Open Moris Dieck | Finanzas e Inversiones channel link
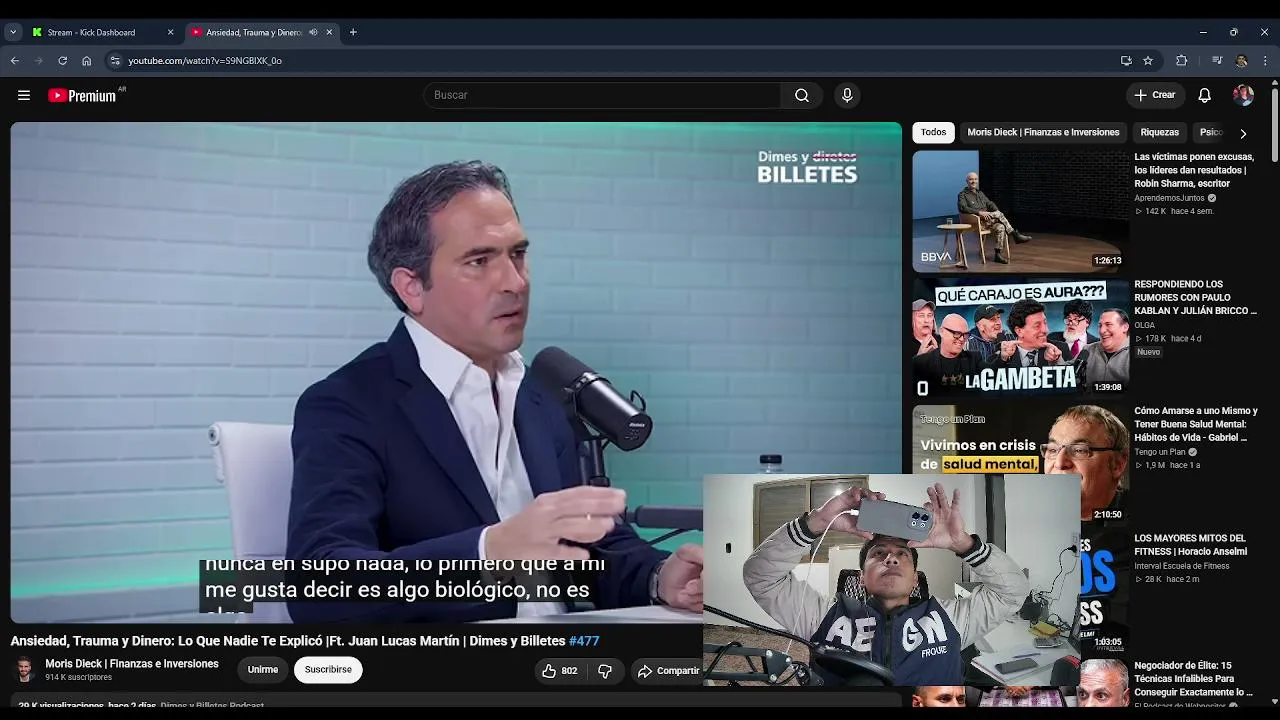 coord(132,664)
